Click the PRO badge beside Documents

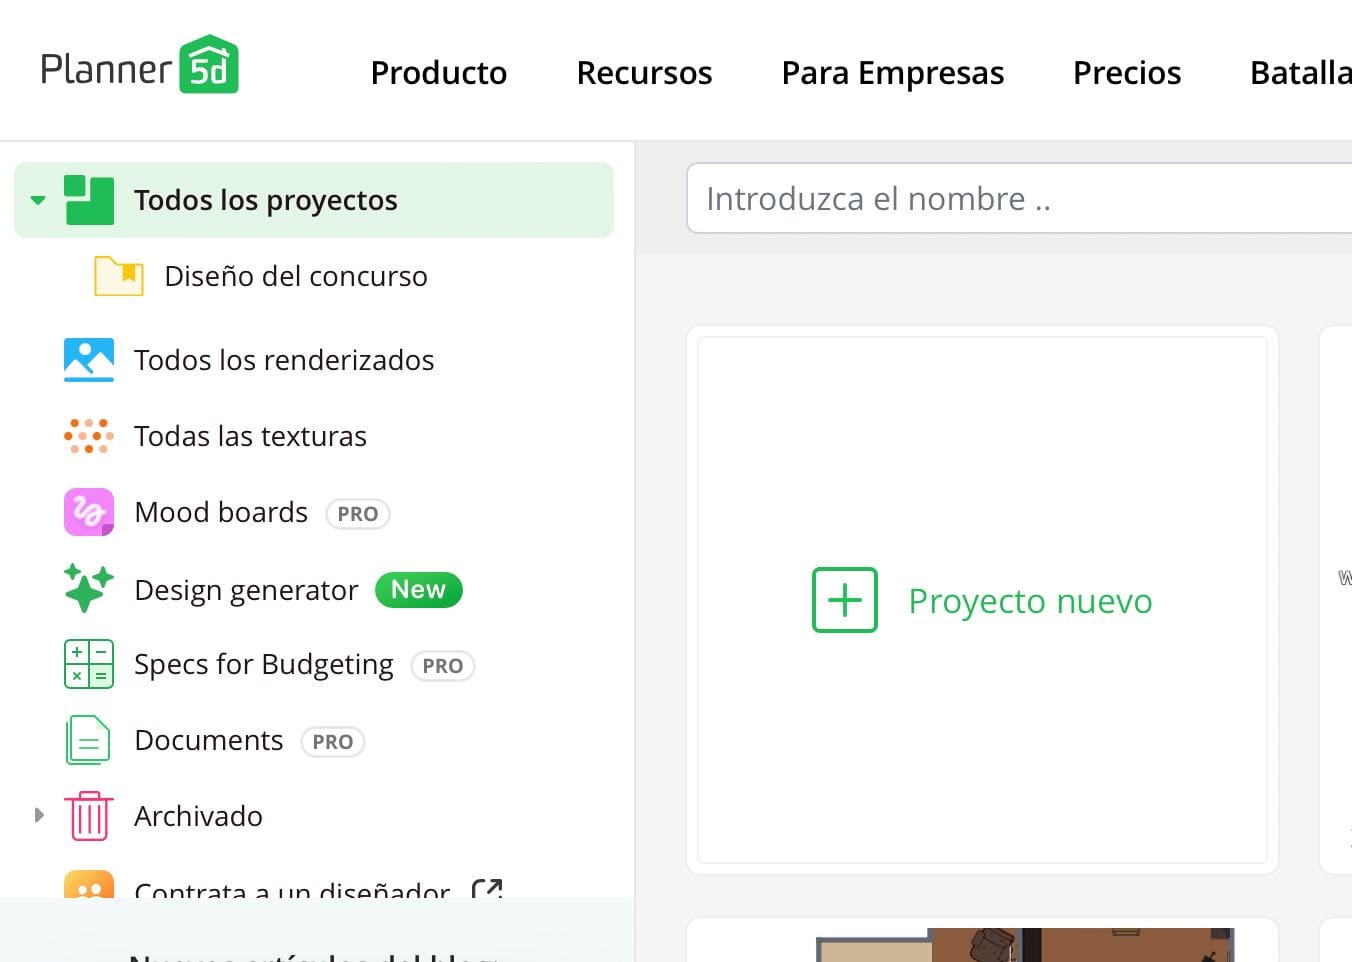tap(332, 742)
